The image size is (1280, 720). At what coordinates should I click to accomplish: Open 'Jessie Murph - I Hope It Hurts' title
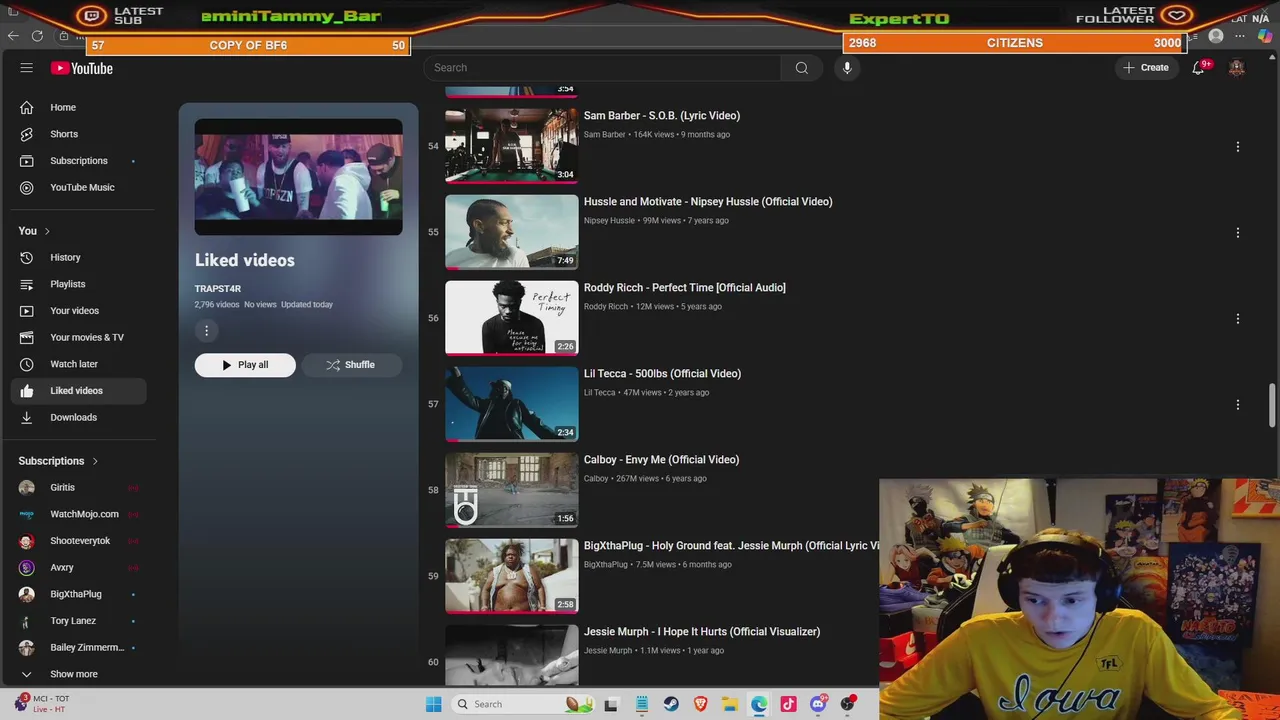click(x=702, y=632)
